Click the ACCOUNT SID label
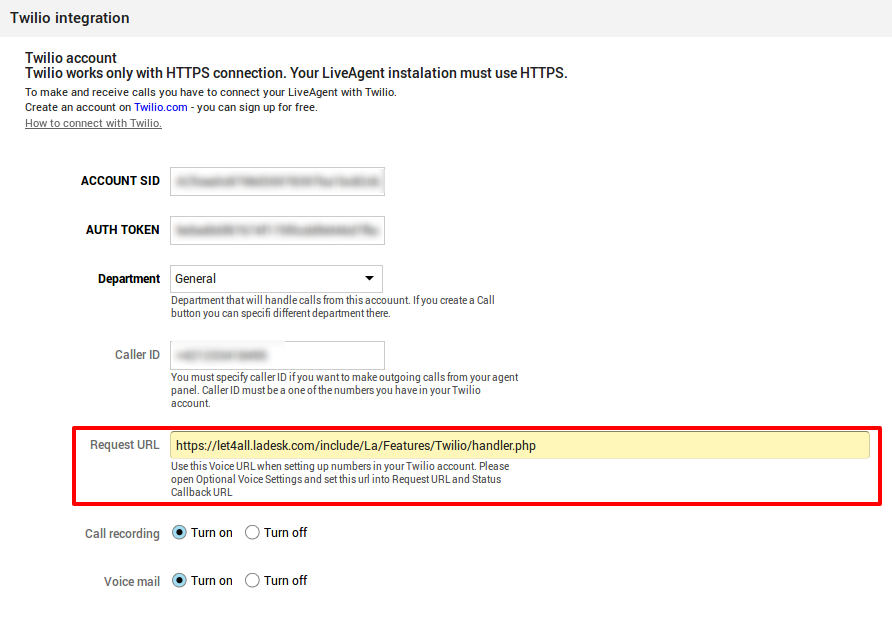Screen dimensions: 892x618 pyautogui.click(x=120, y=181)
